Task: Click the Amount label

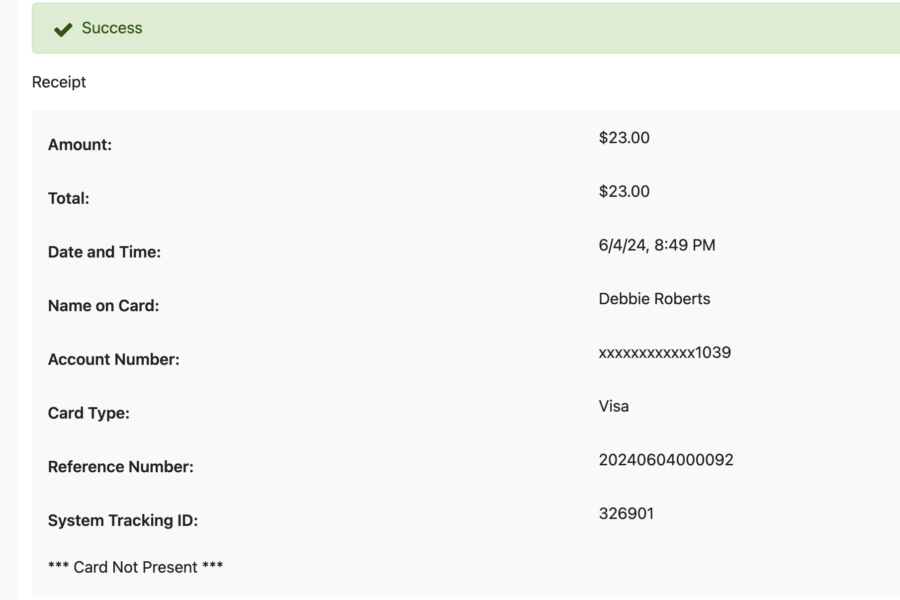Action: tap(80, 145)
